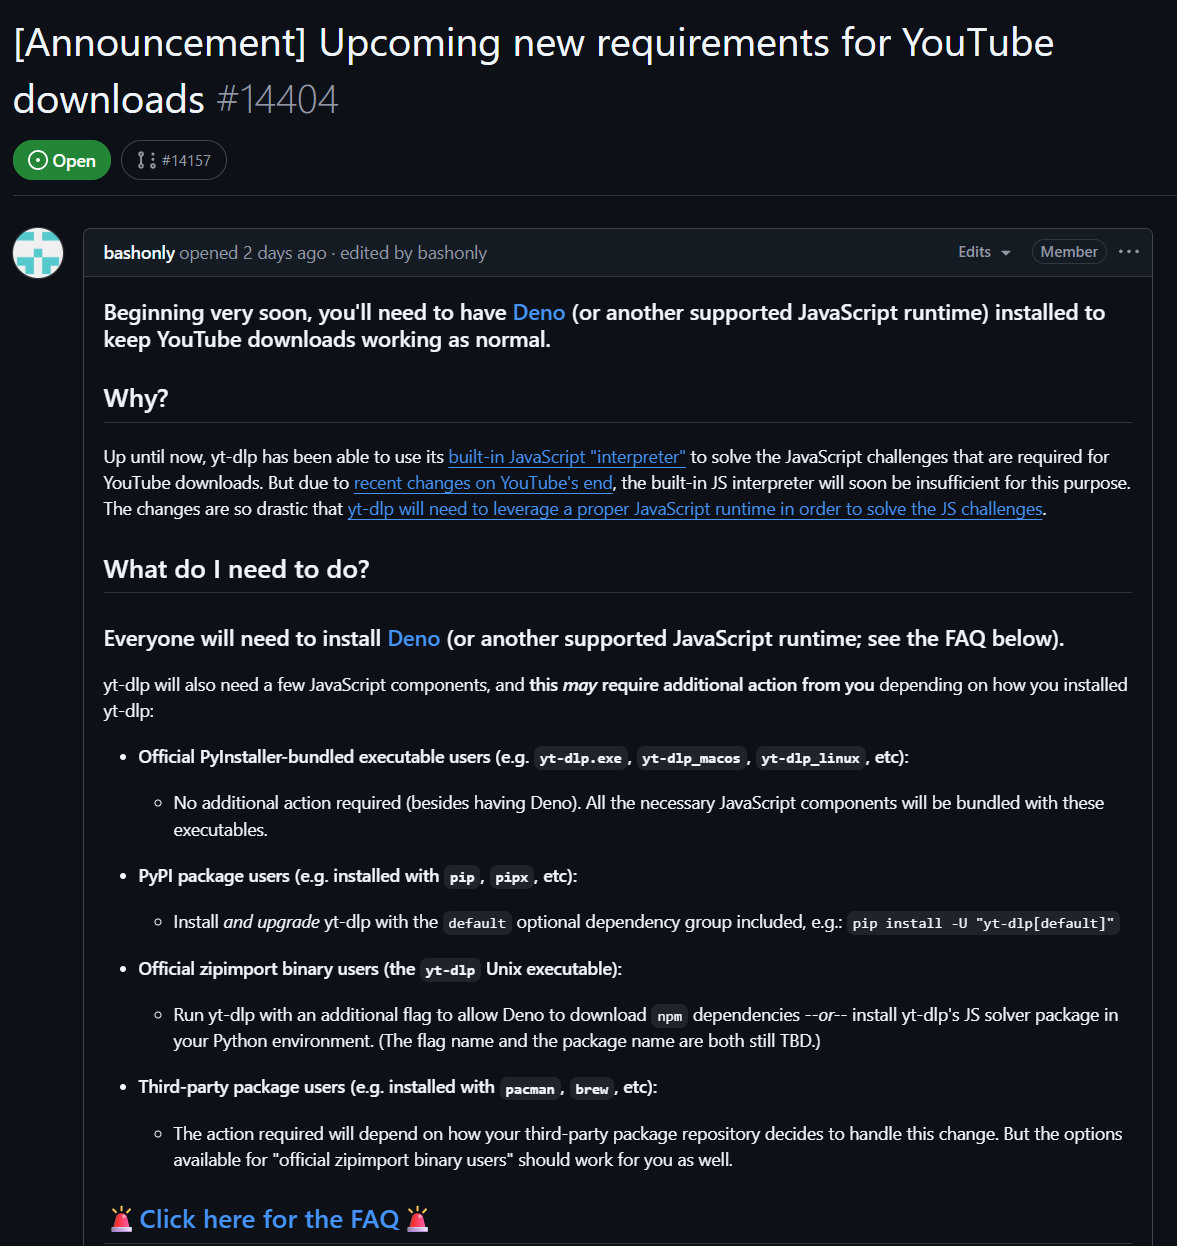
Task: Open bashonly's author profile link
Action: [139, 253]
